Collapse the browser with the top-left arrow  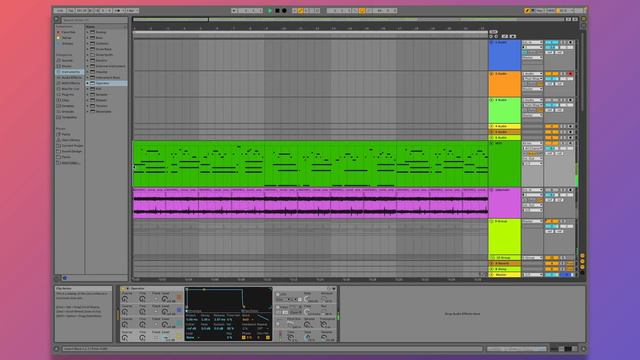pyautogui.click(x=57, y=20)
